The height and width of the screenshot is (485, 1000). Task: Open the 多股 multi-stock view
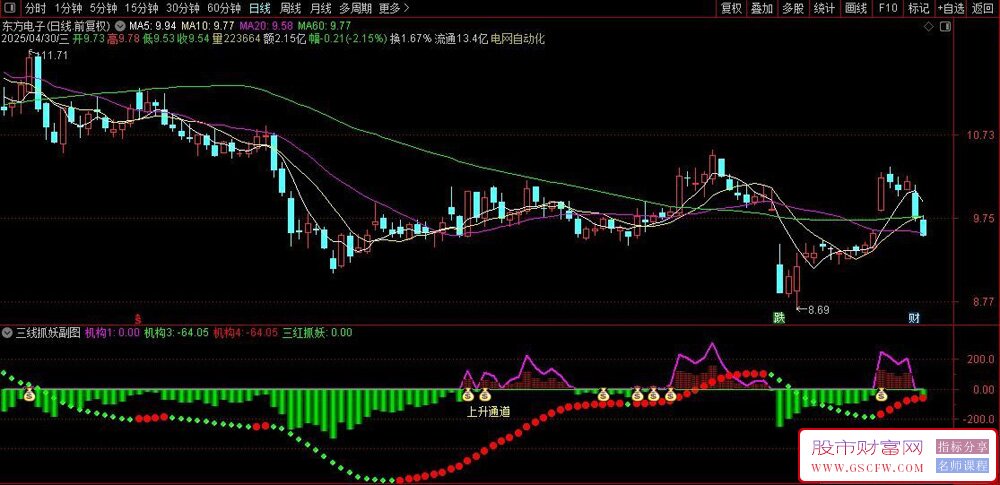coord(793,8)
